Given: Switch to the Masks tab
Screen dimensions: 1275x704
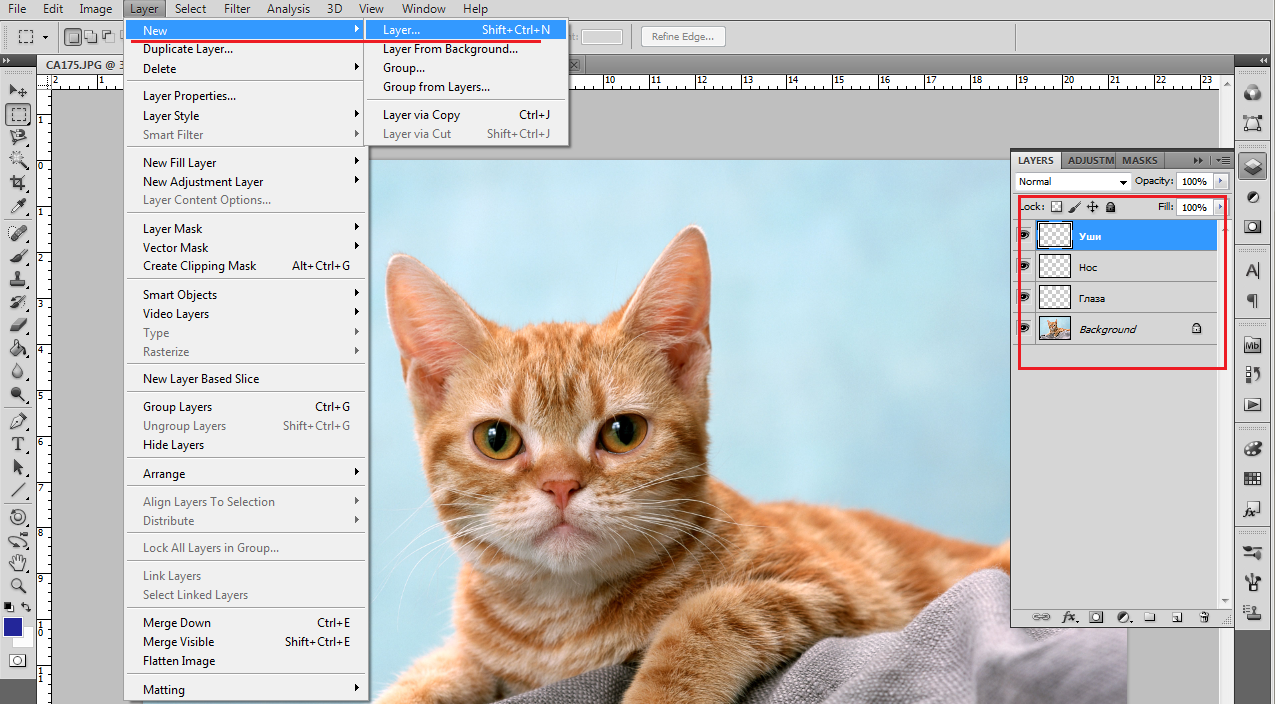Looking at the screenshot, I should tap(1139, 160).
